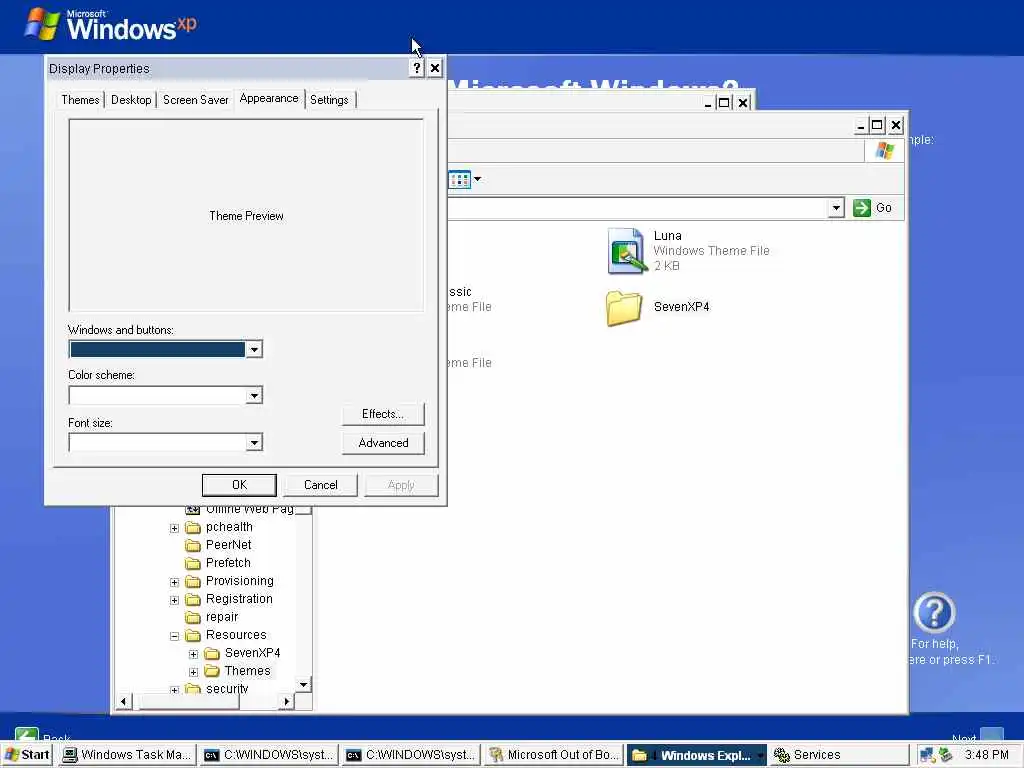Screen dimensions: 1024x768
Task: Open the Explorer address bar dropdown
Action: (836, 208)
